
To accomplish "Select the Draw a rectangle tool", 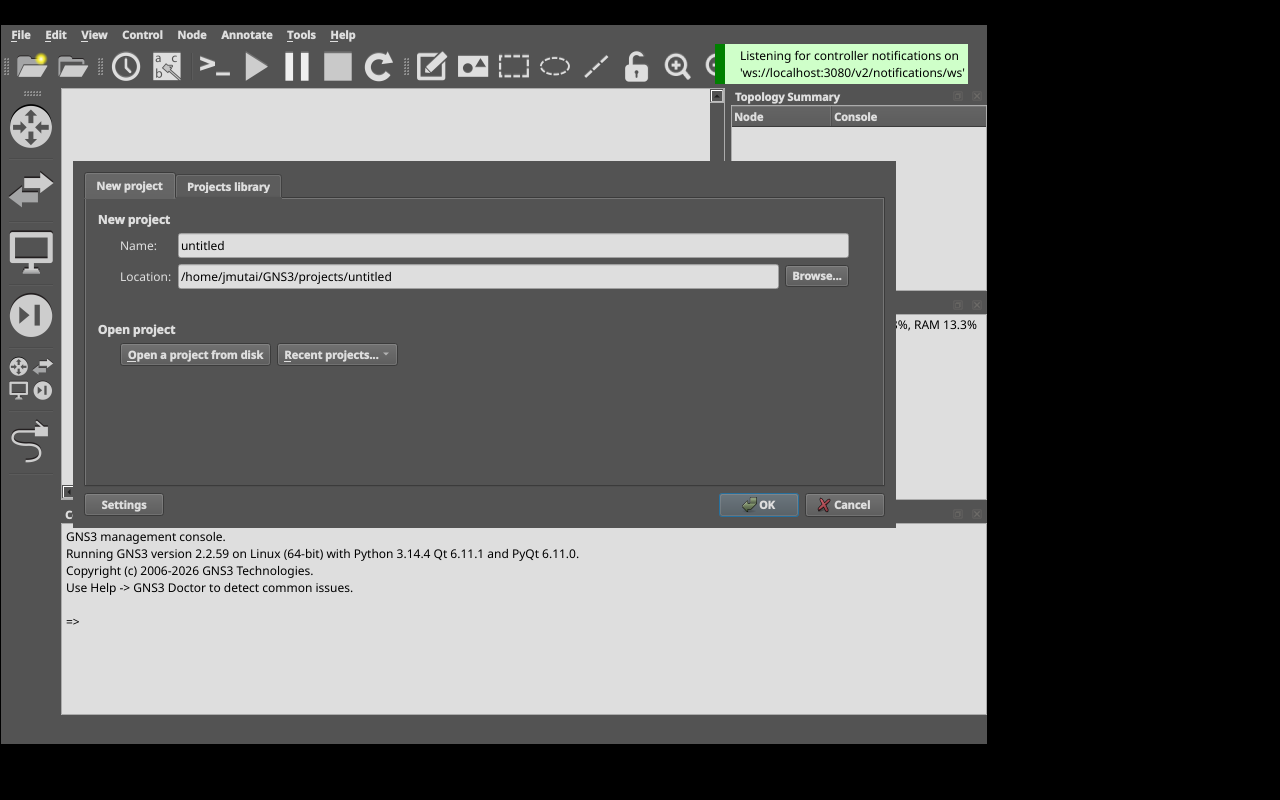I will (514, 67).
